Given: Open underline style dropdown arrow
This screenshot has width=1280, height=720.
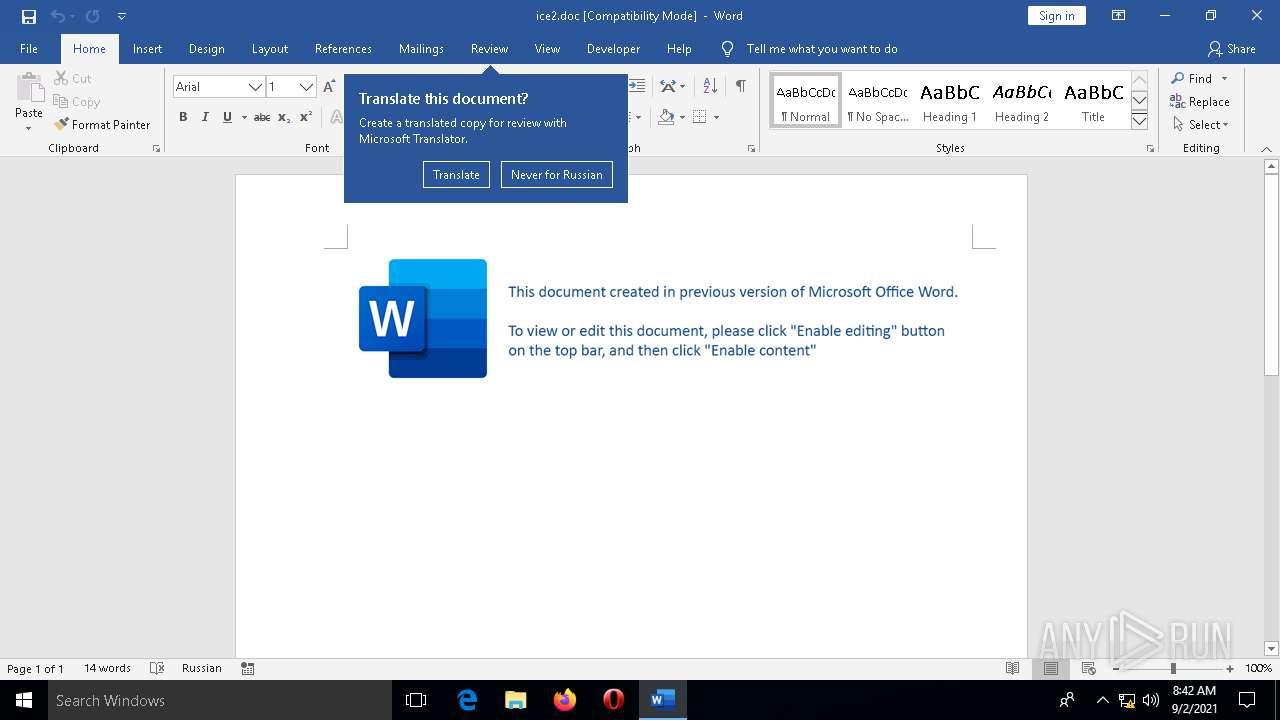Looking at the screenshot, I should (243, 117).
